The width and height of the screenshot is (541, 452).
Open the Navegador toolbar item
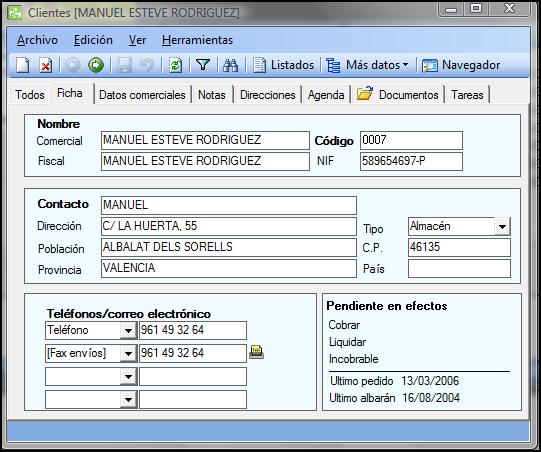click(461, 65)
